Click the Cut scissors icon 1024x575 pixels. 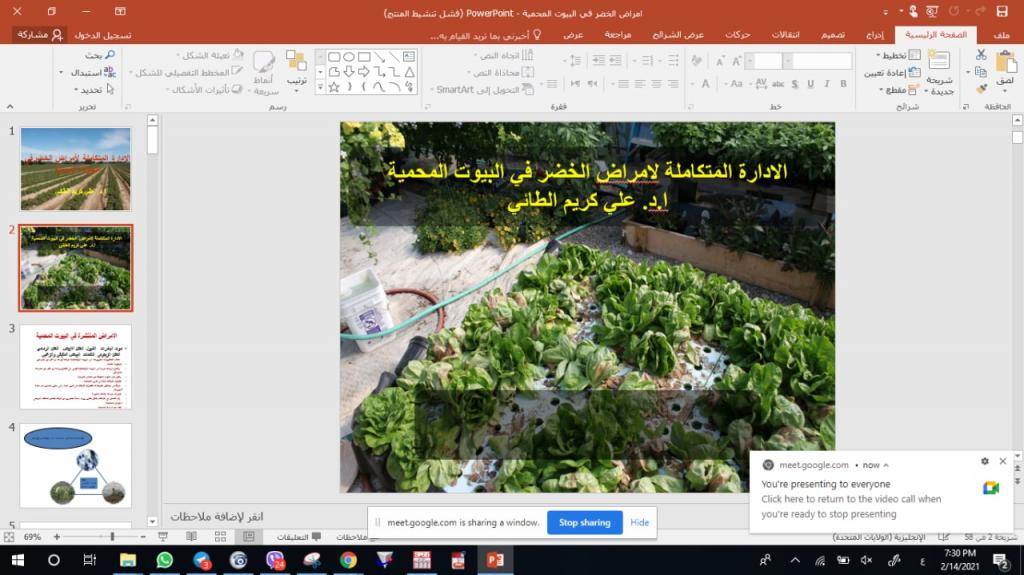pos(981,54)
